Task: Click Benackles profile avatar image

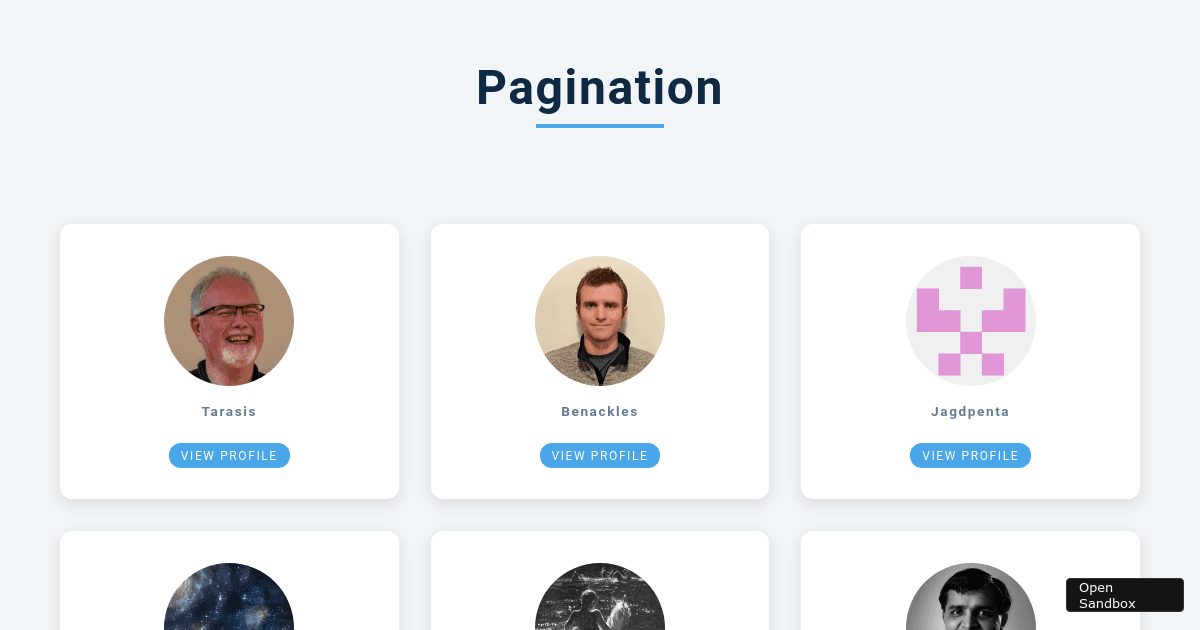Action: point(600,320)
